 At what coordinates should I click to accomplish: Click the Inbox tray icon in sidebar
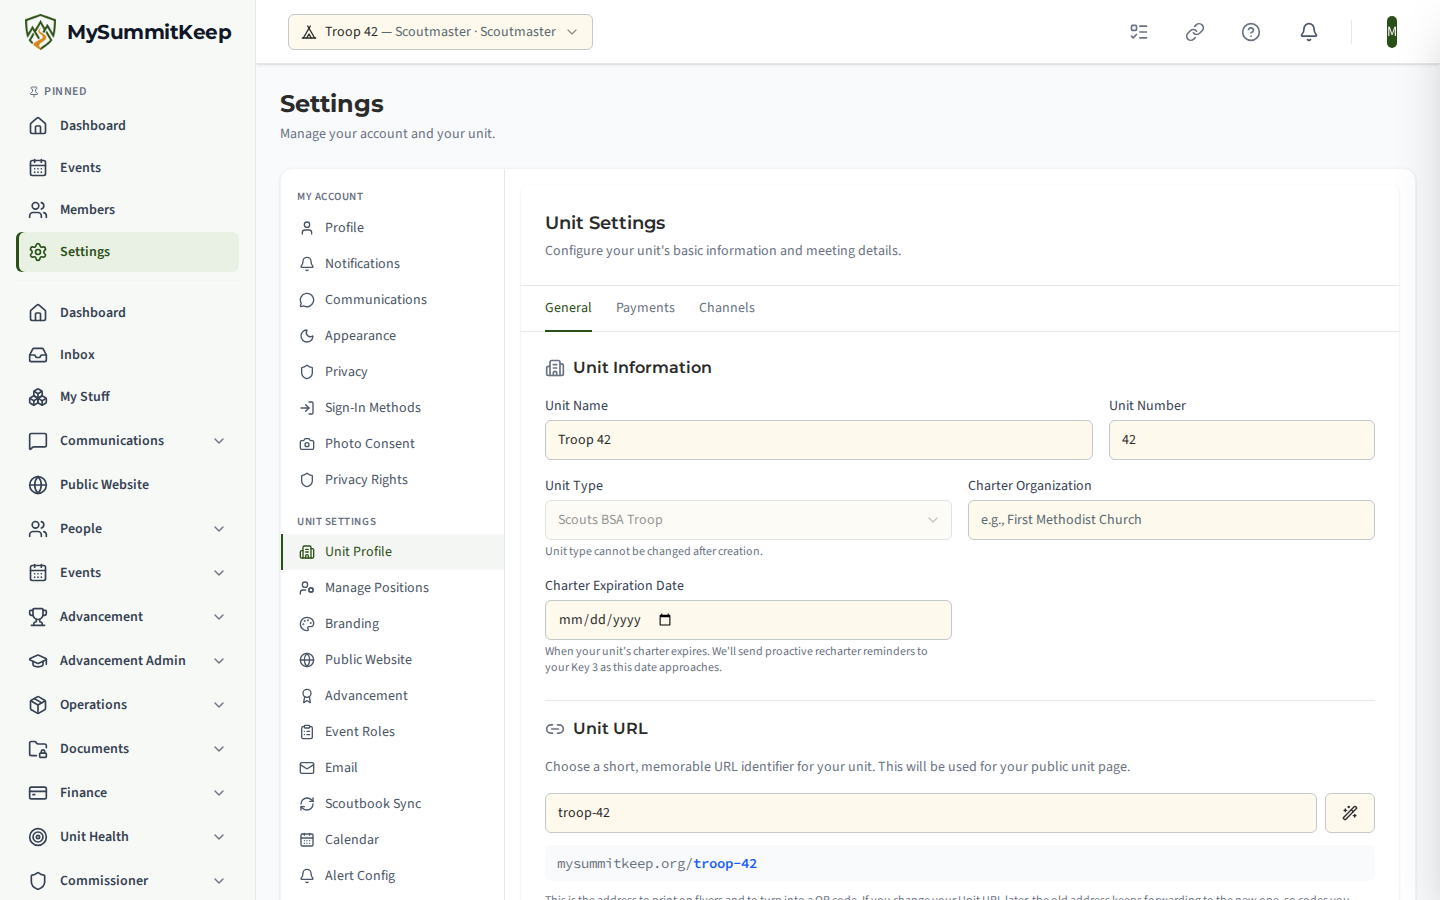click(x=38, y=355)
